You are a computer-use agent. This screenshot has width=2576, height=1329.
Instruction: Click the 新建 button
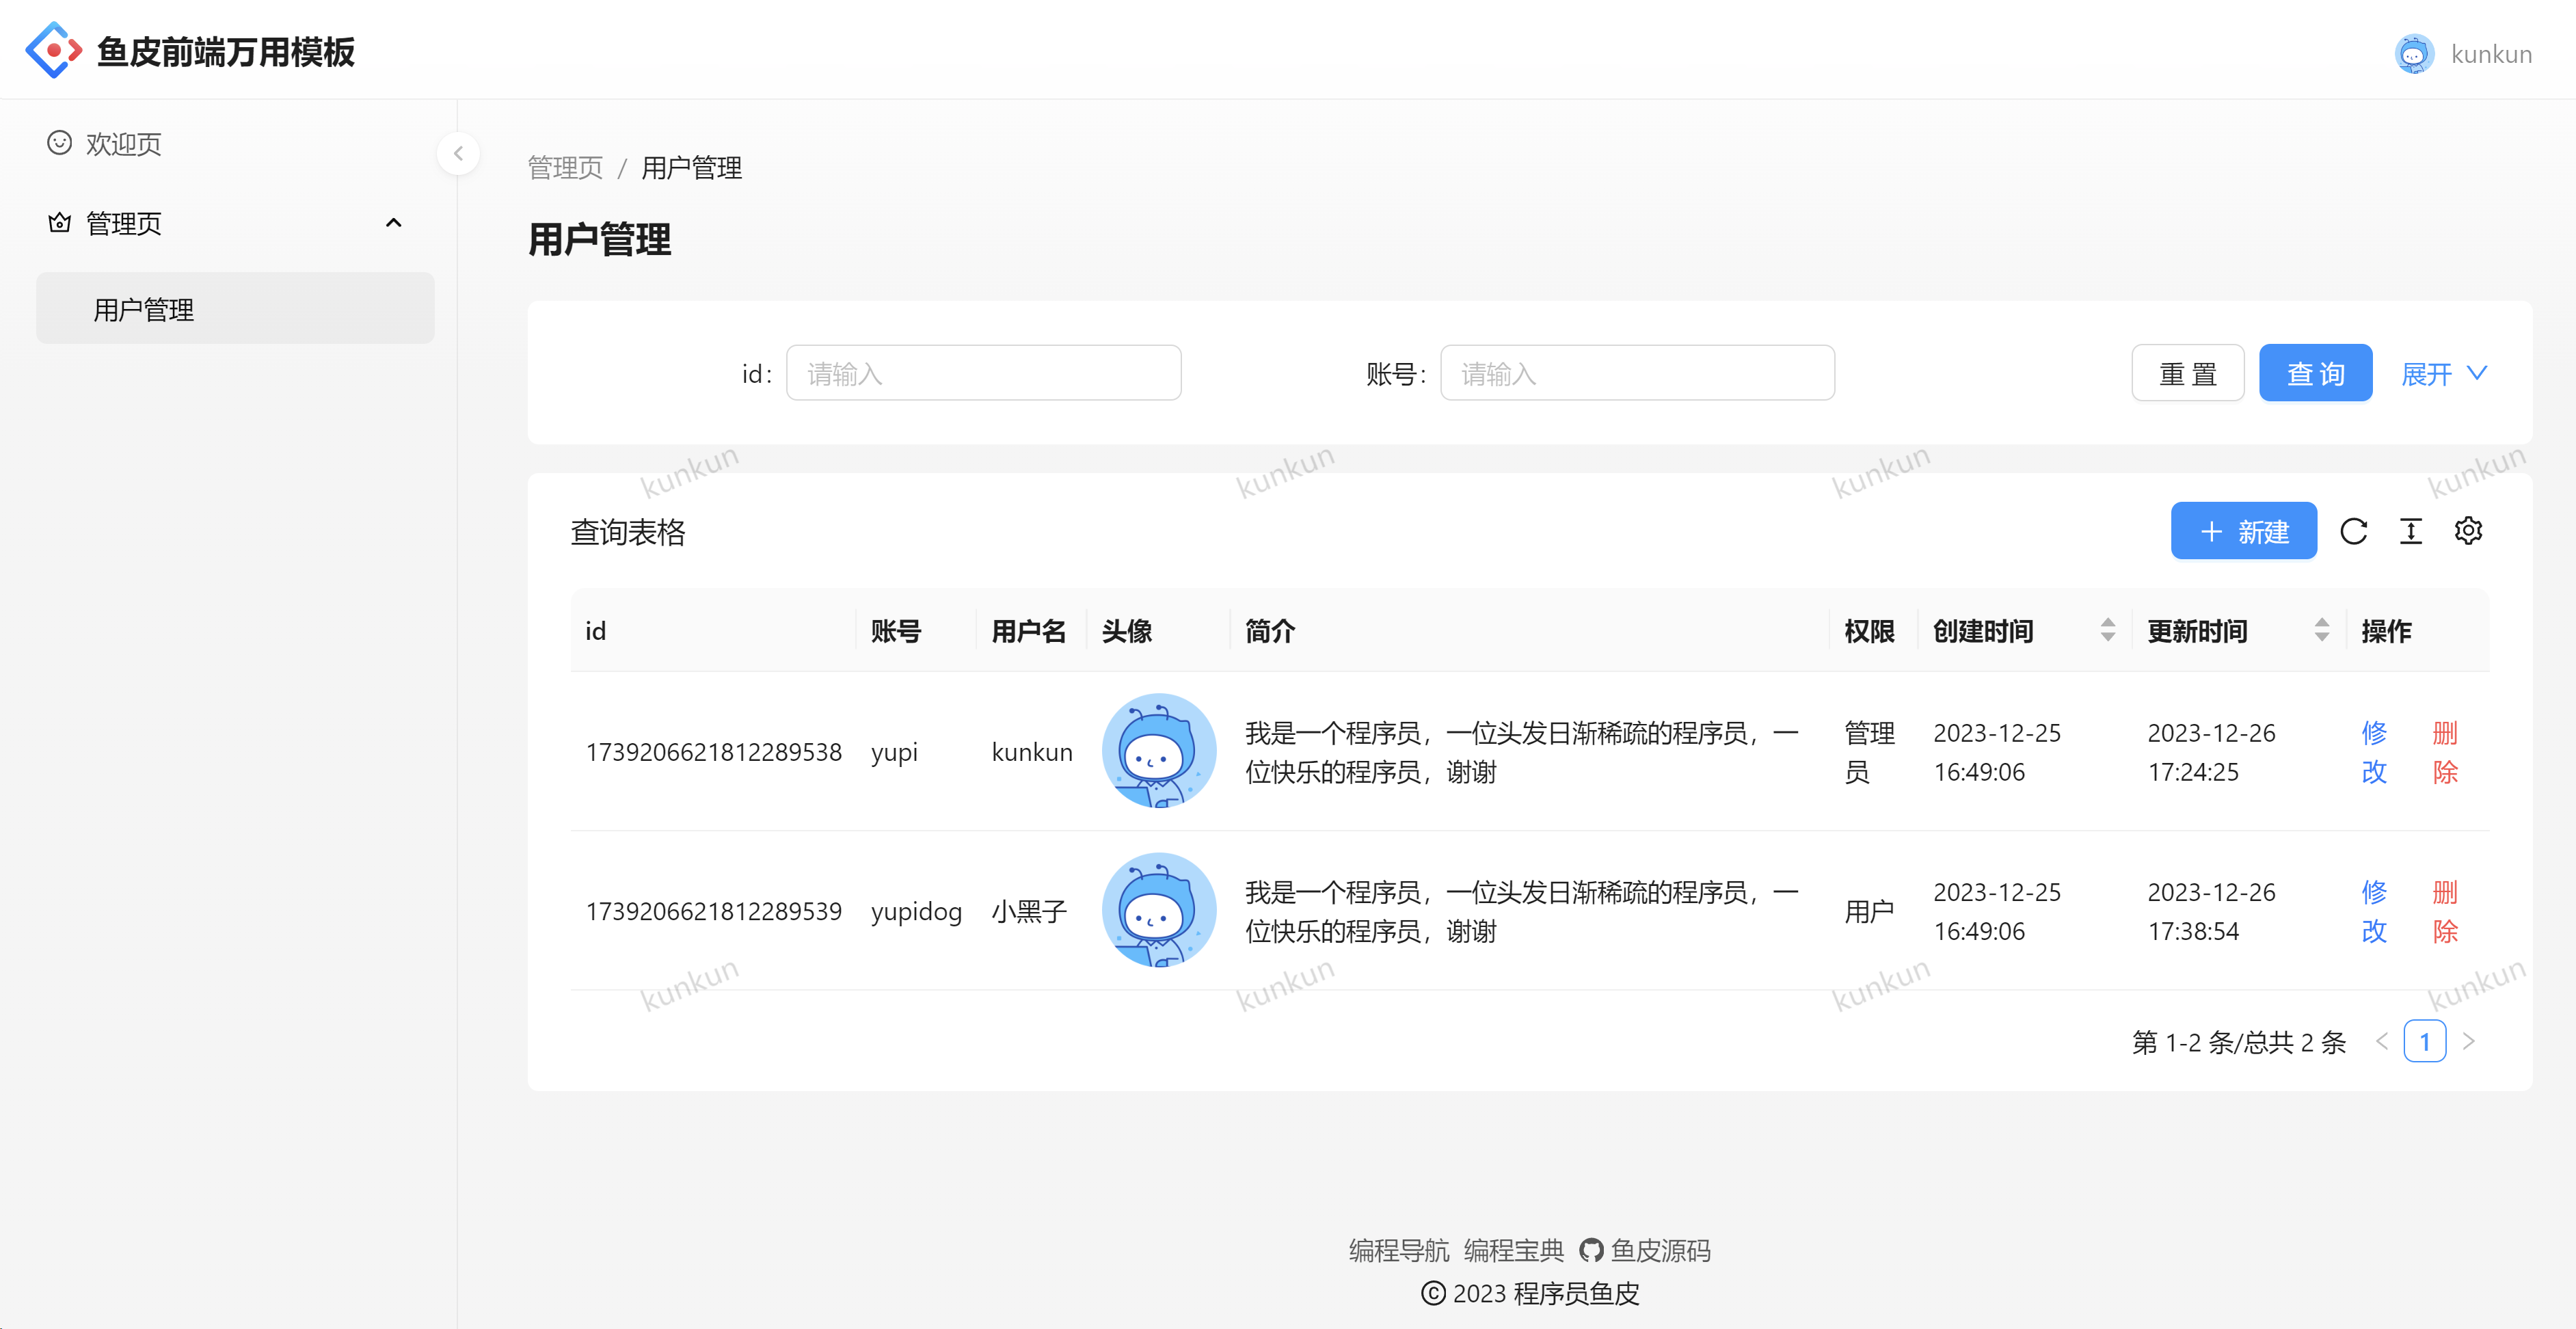pos(2243,531)
